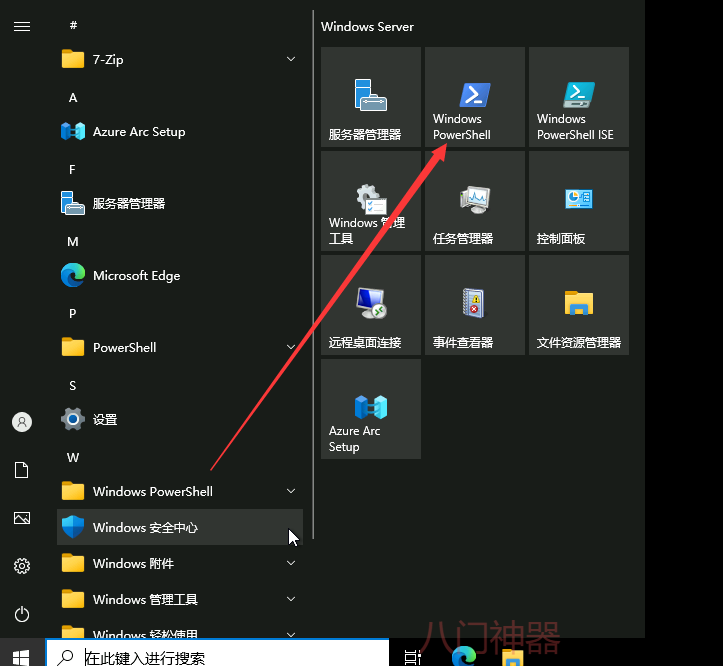
Task: Click the letter S section header
Action: (72, 386)
